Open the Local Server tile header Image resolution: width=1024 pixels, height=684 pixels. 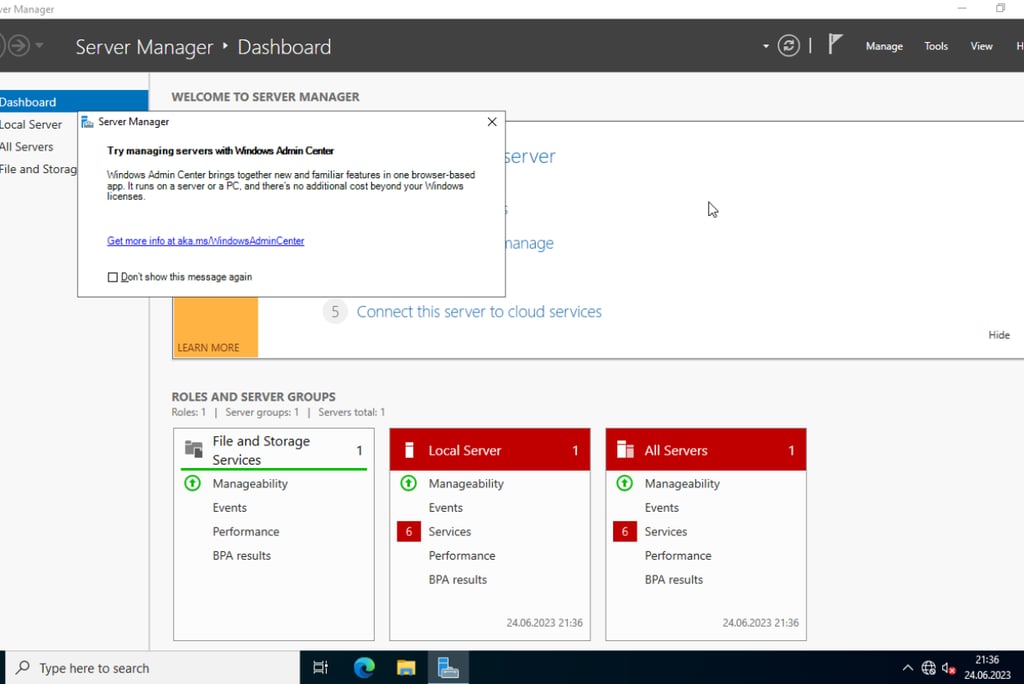pyautogui.click(x=490, y=449)
